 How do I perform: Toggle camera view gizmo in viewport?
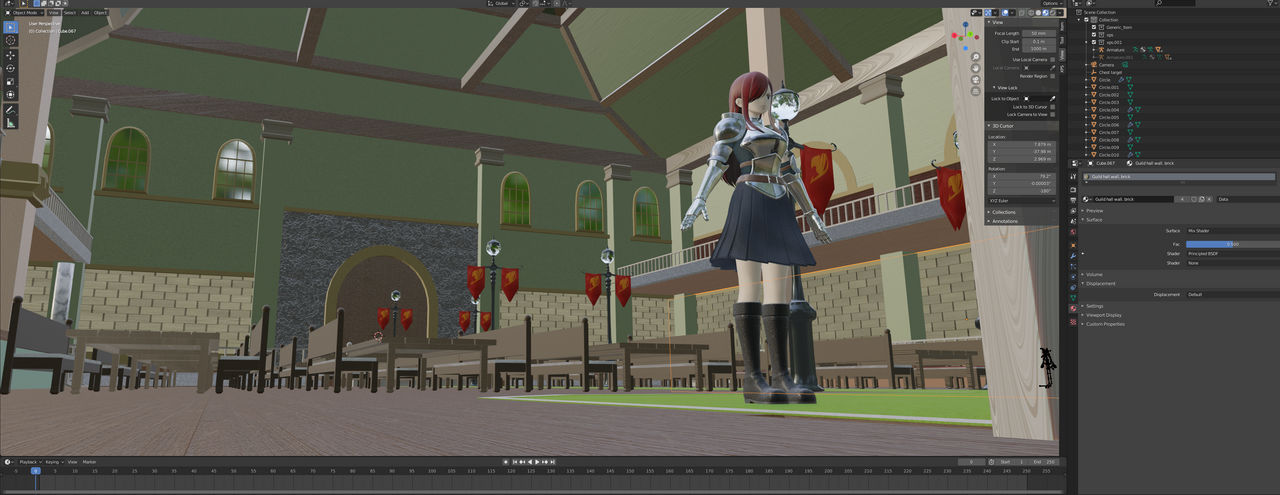click(x=976, y=80)
